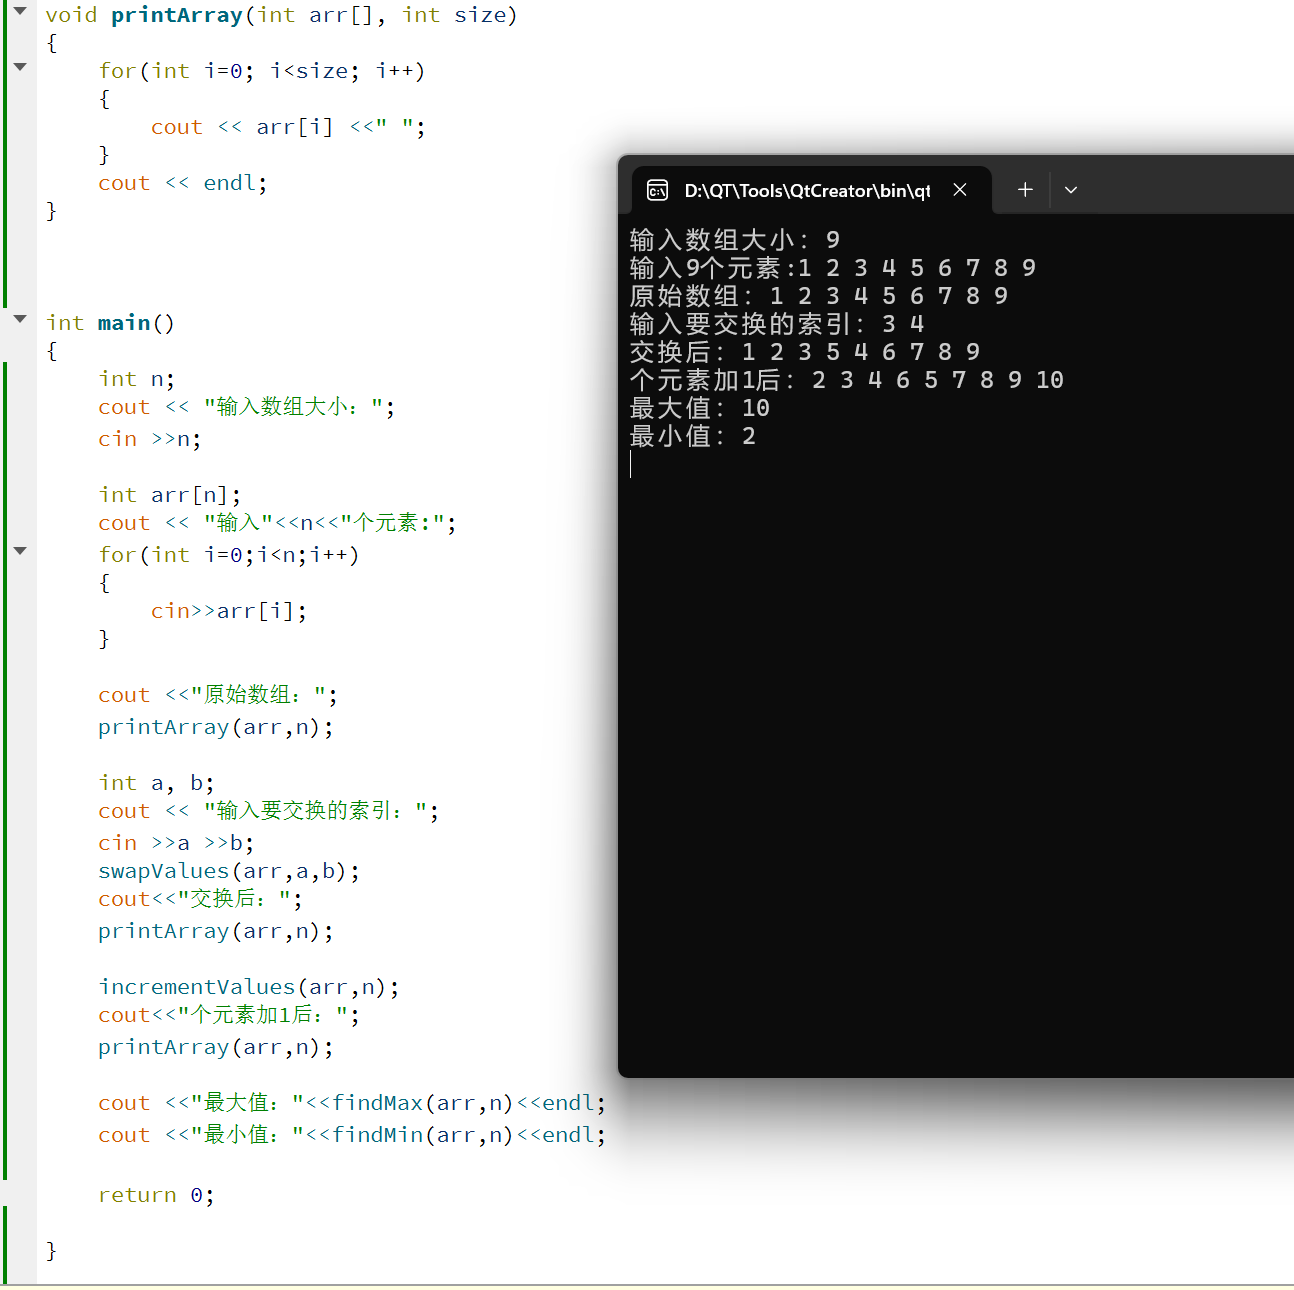Click the incrementValues call in the editor
The height and width of the screenshot is (1290, 1294).
[x=196, y=986]
